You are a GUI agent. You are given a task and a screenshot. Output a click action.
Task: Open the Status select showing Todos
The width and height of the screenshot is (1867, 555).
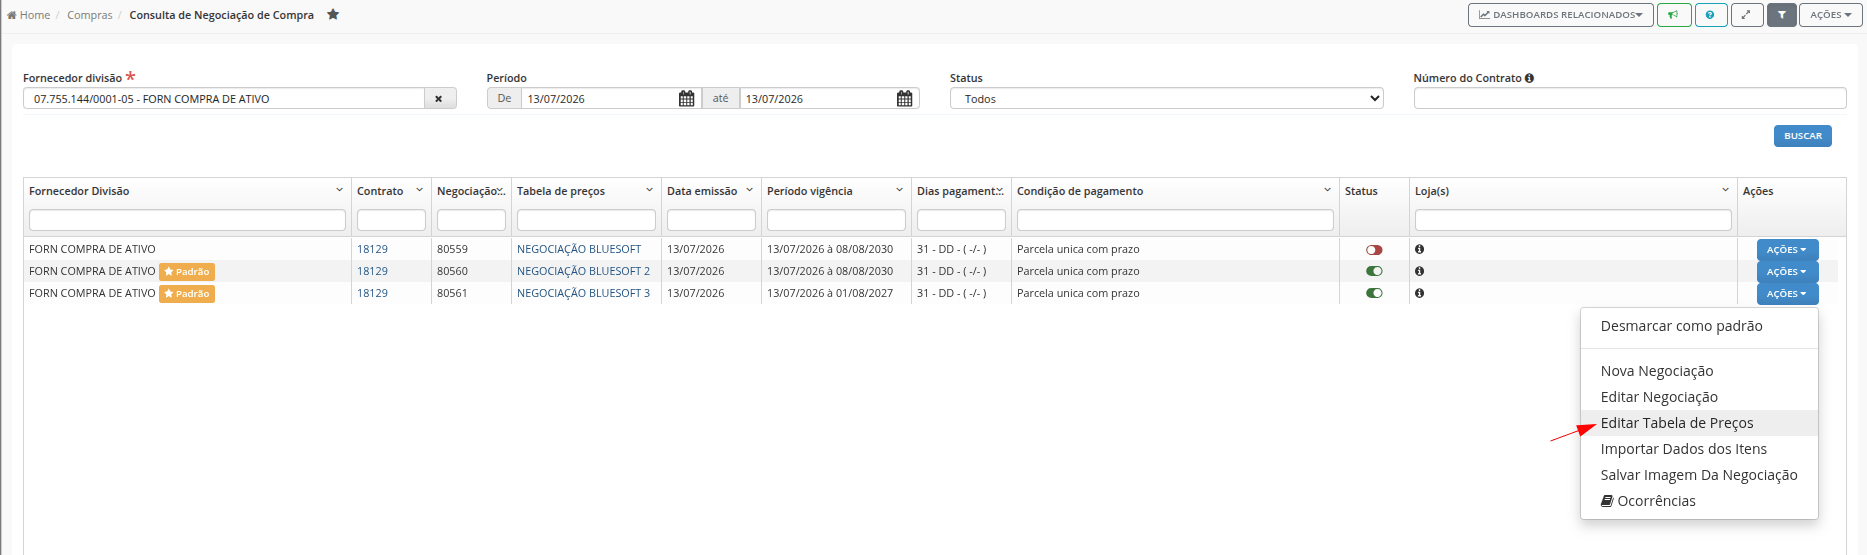coord(1166,99)
